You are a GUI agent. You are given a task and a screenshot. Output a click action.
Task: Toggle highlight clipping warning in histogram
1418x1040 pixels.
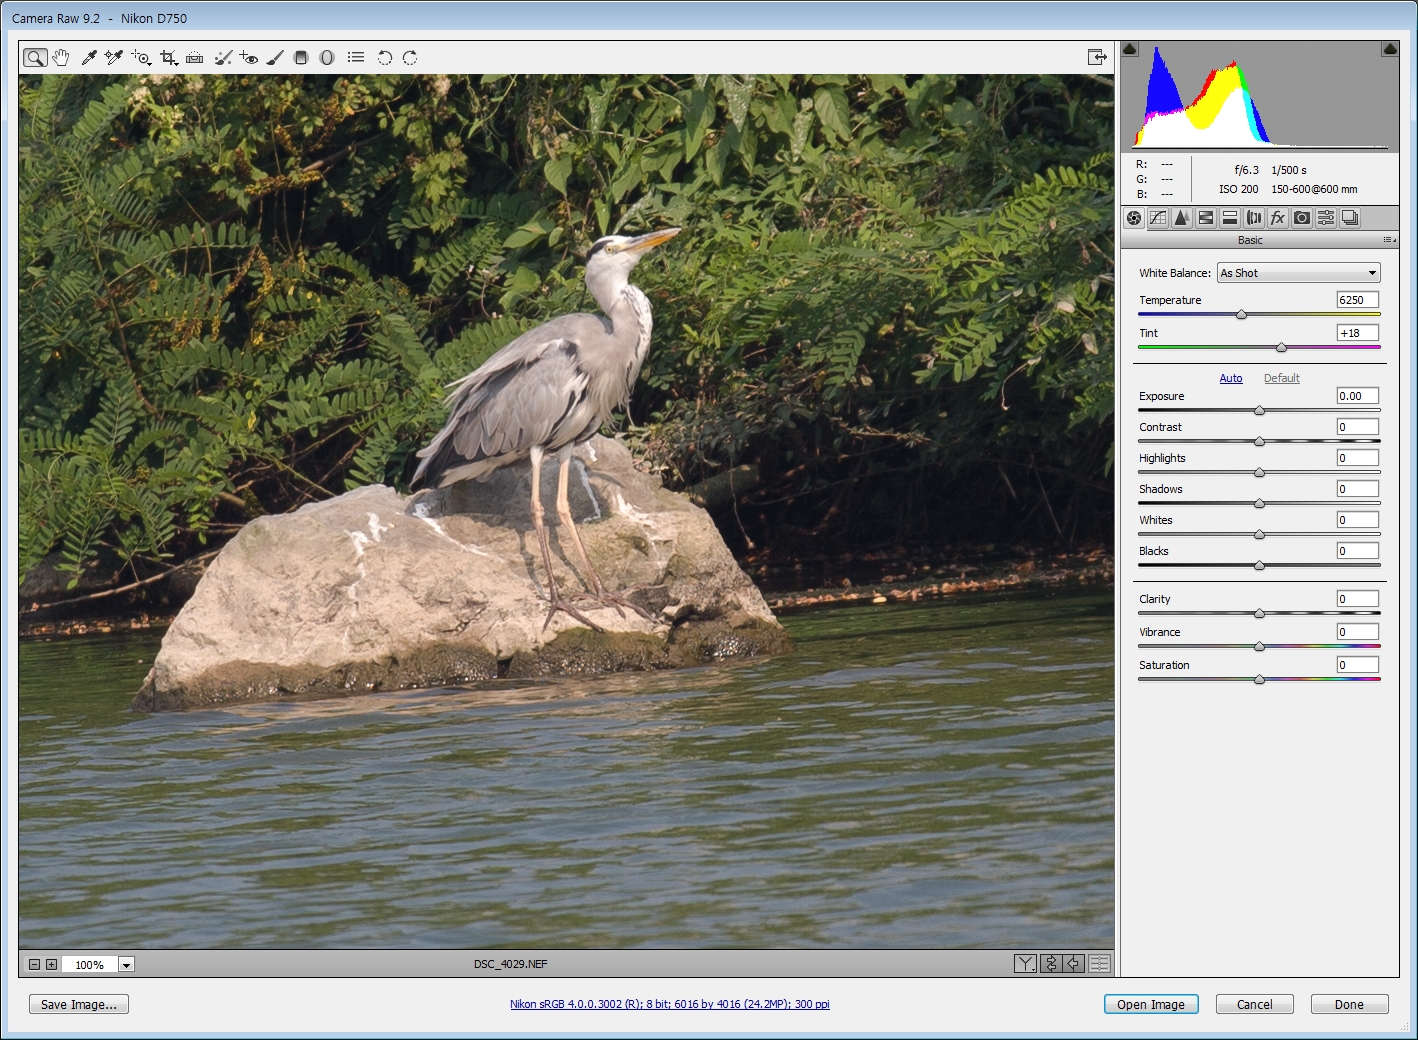point(1389,49)
